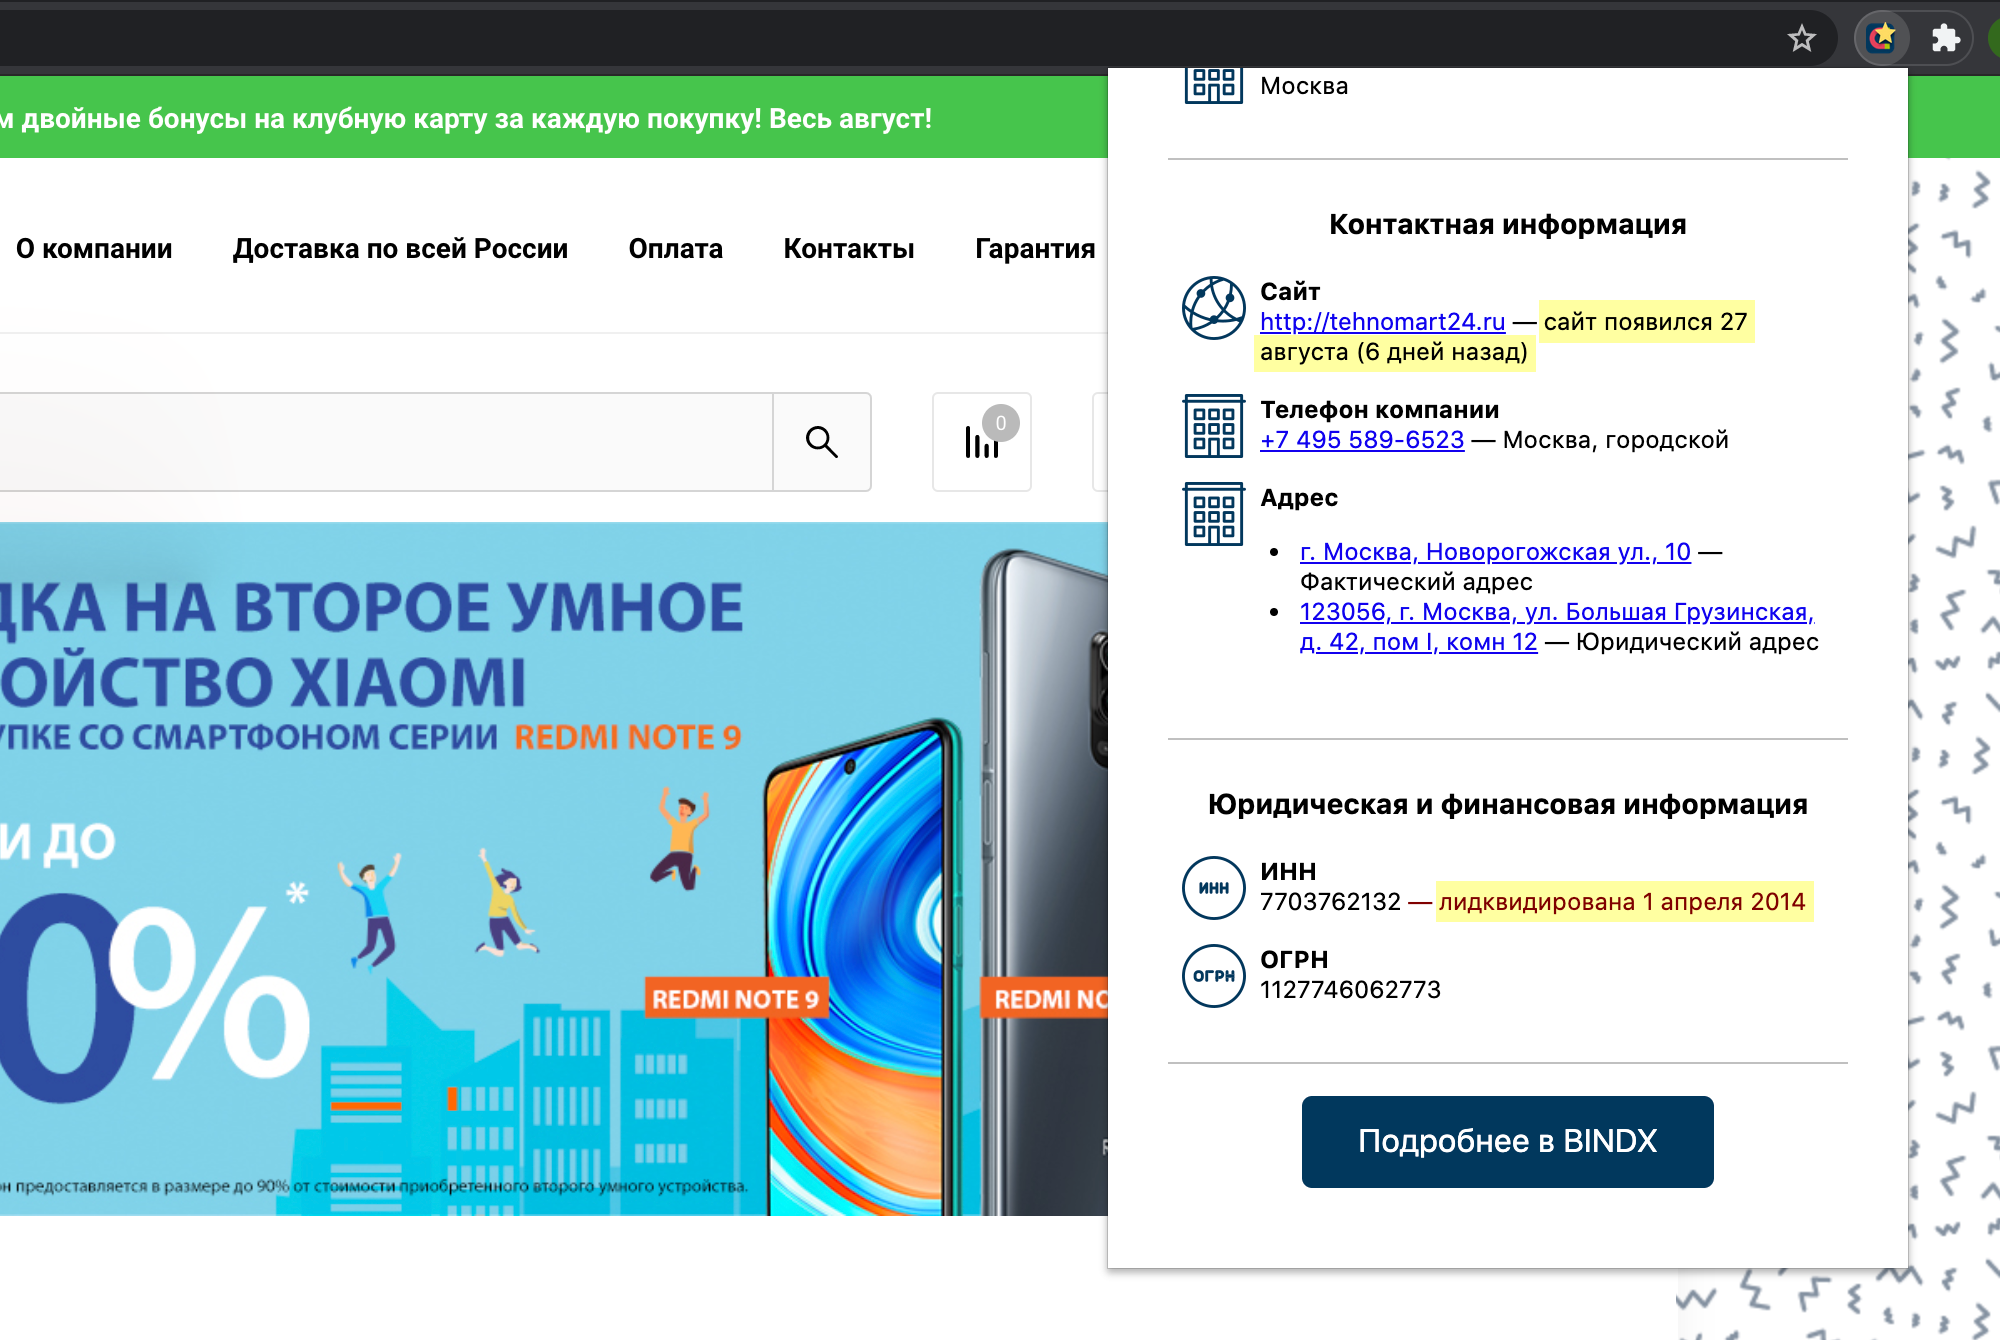Go to the Оплата menu item

[676, 249]
